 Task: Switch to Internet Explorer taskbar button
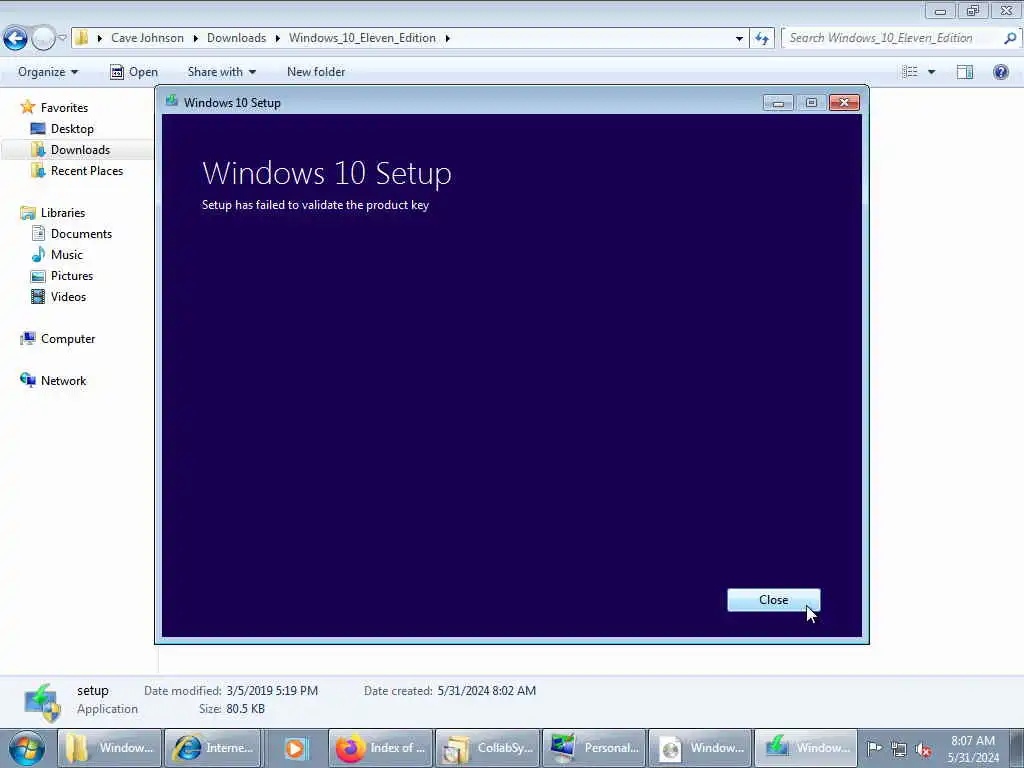click(x=213, y=748)
